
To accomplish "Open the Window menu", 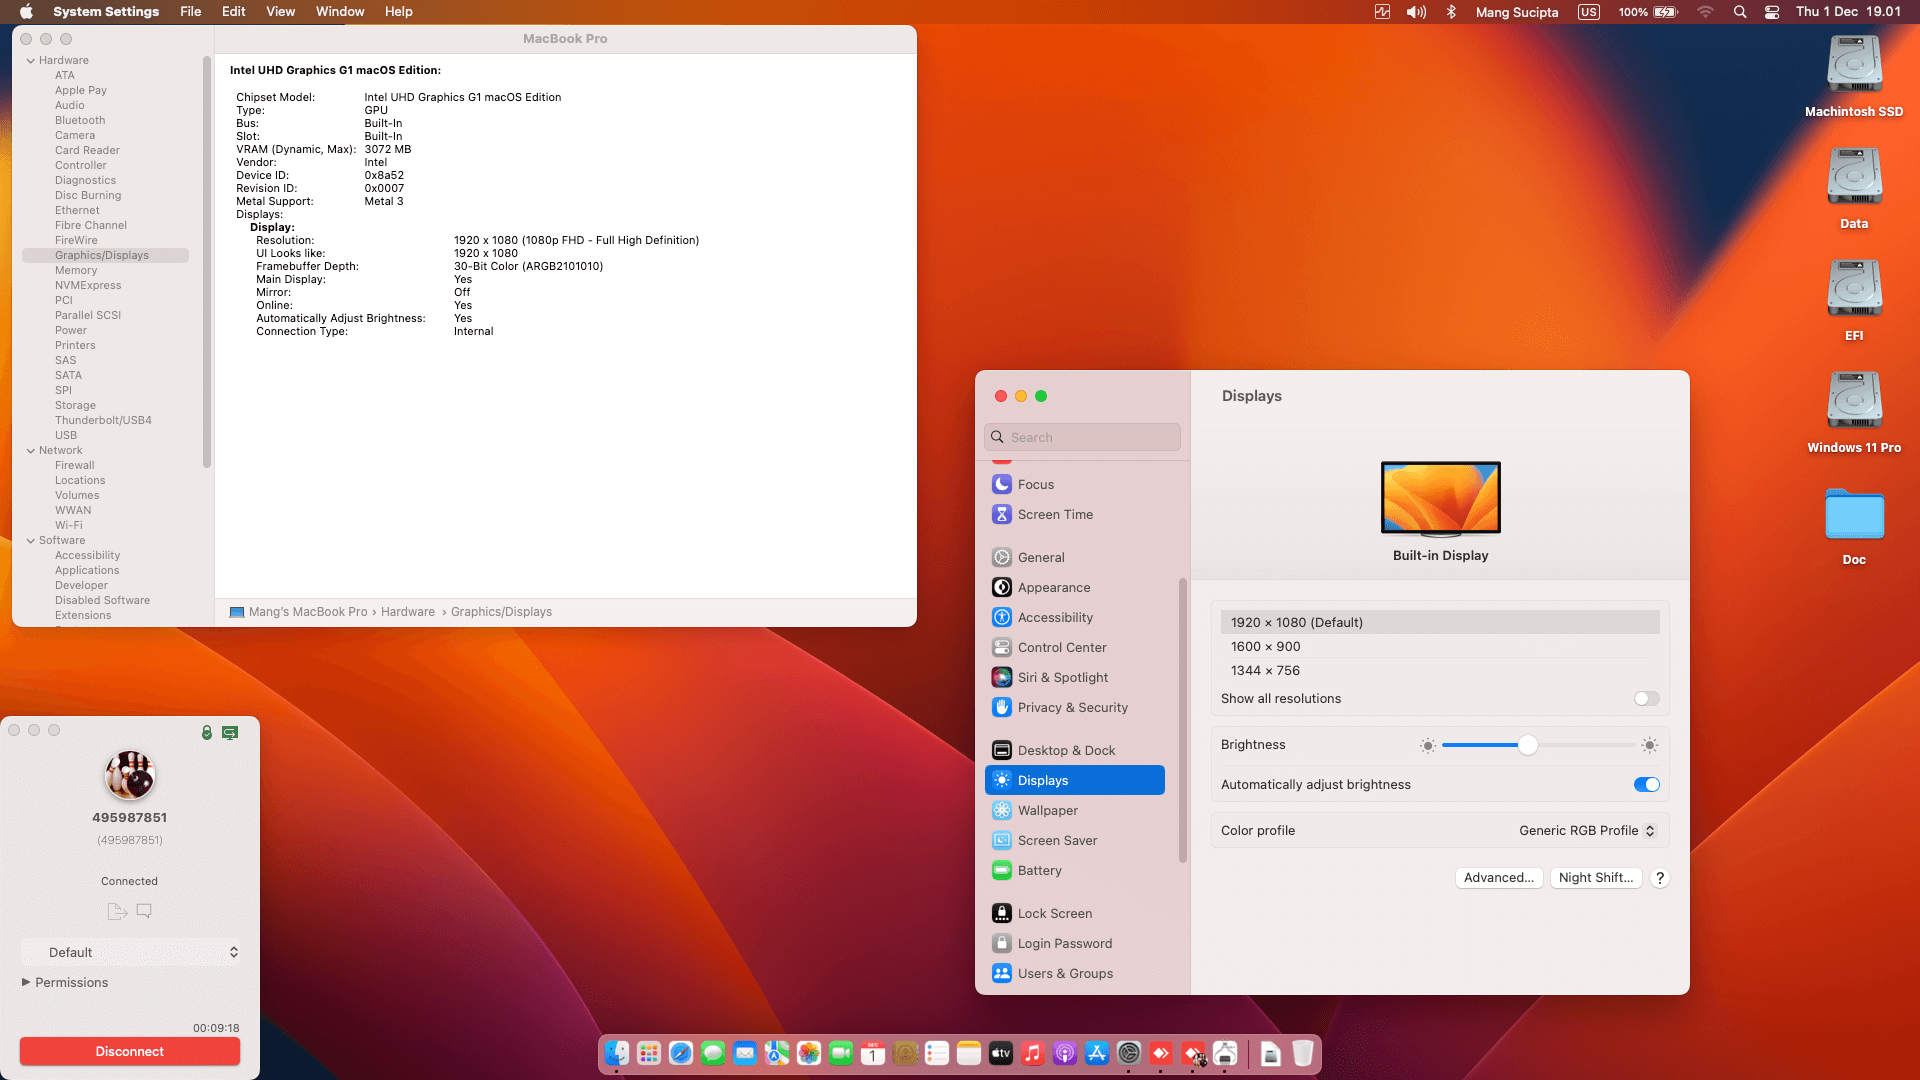I will 340,12.
